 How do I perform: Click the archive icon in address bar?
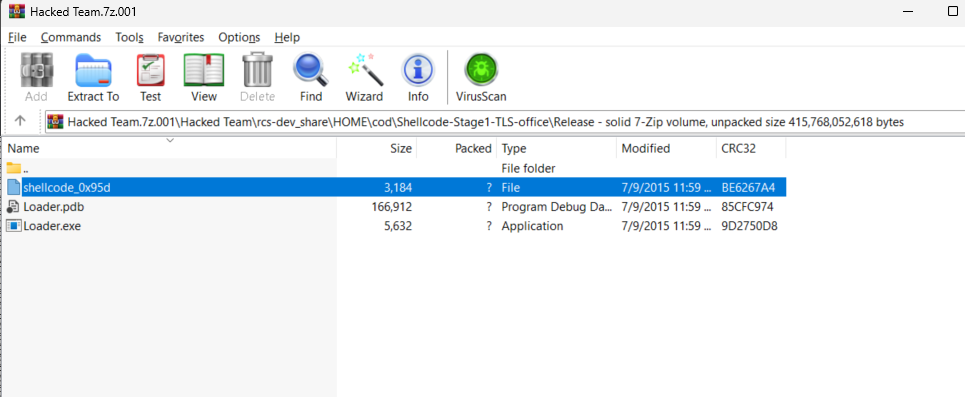[56, 121]
